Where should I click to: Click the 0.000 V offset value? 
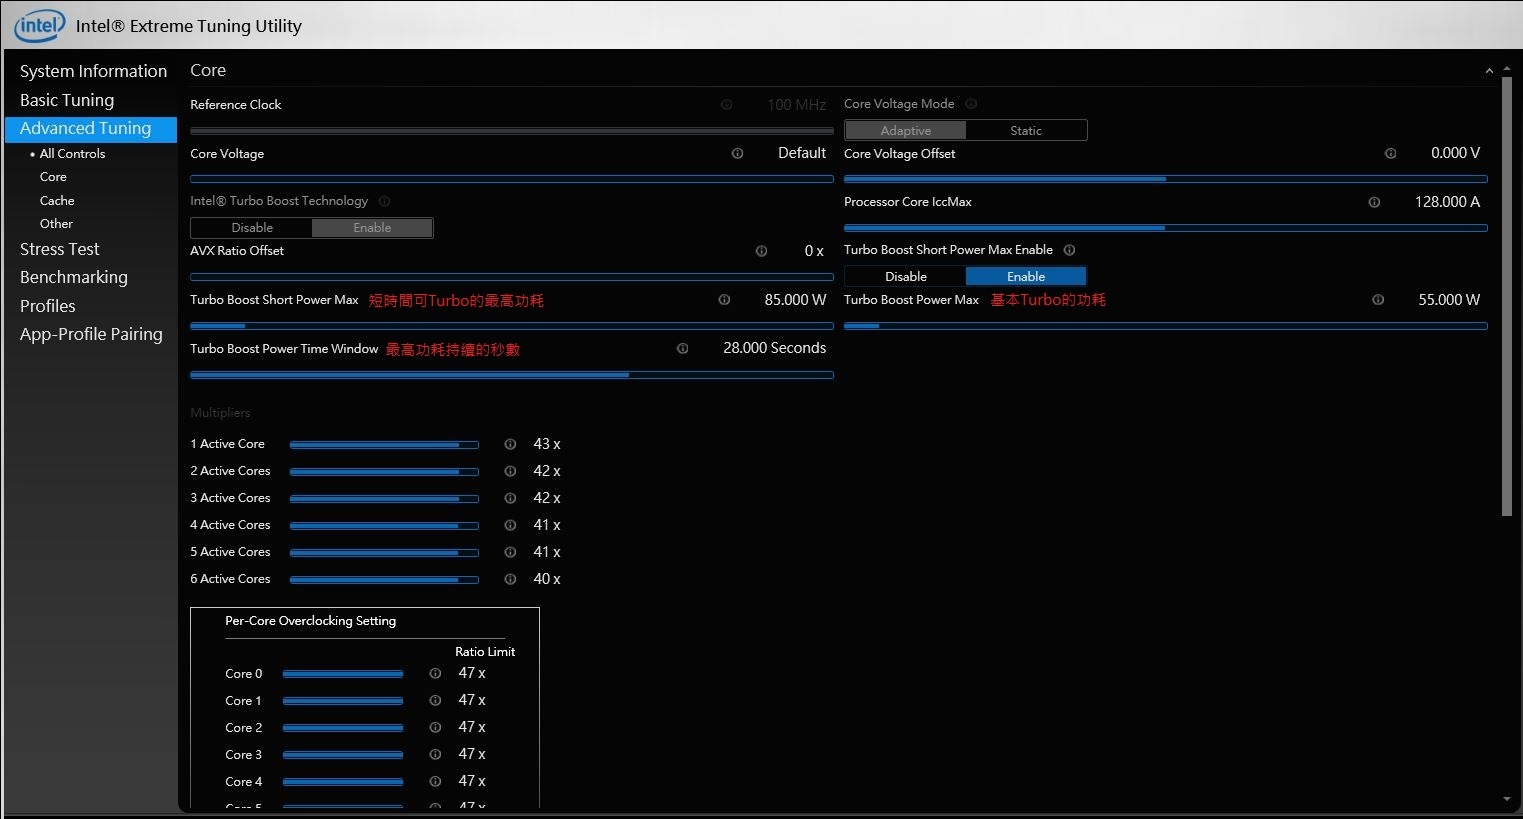click(1455, 153)
